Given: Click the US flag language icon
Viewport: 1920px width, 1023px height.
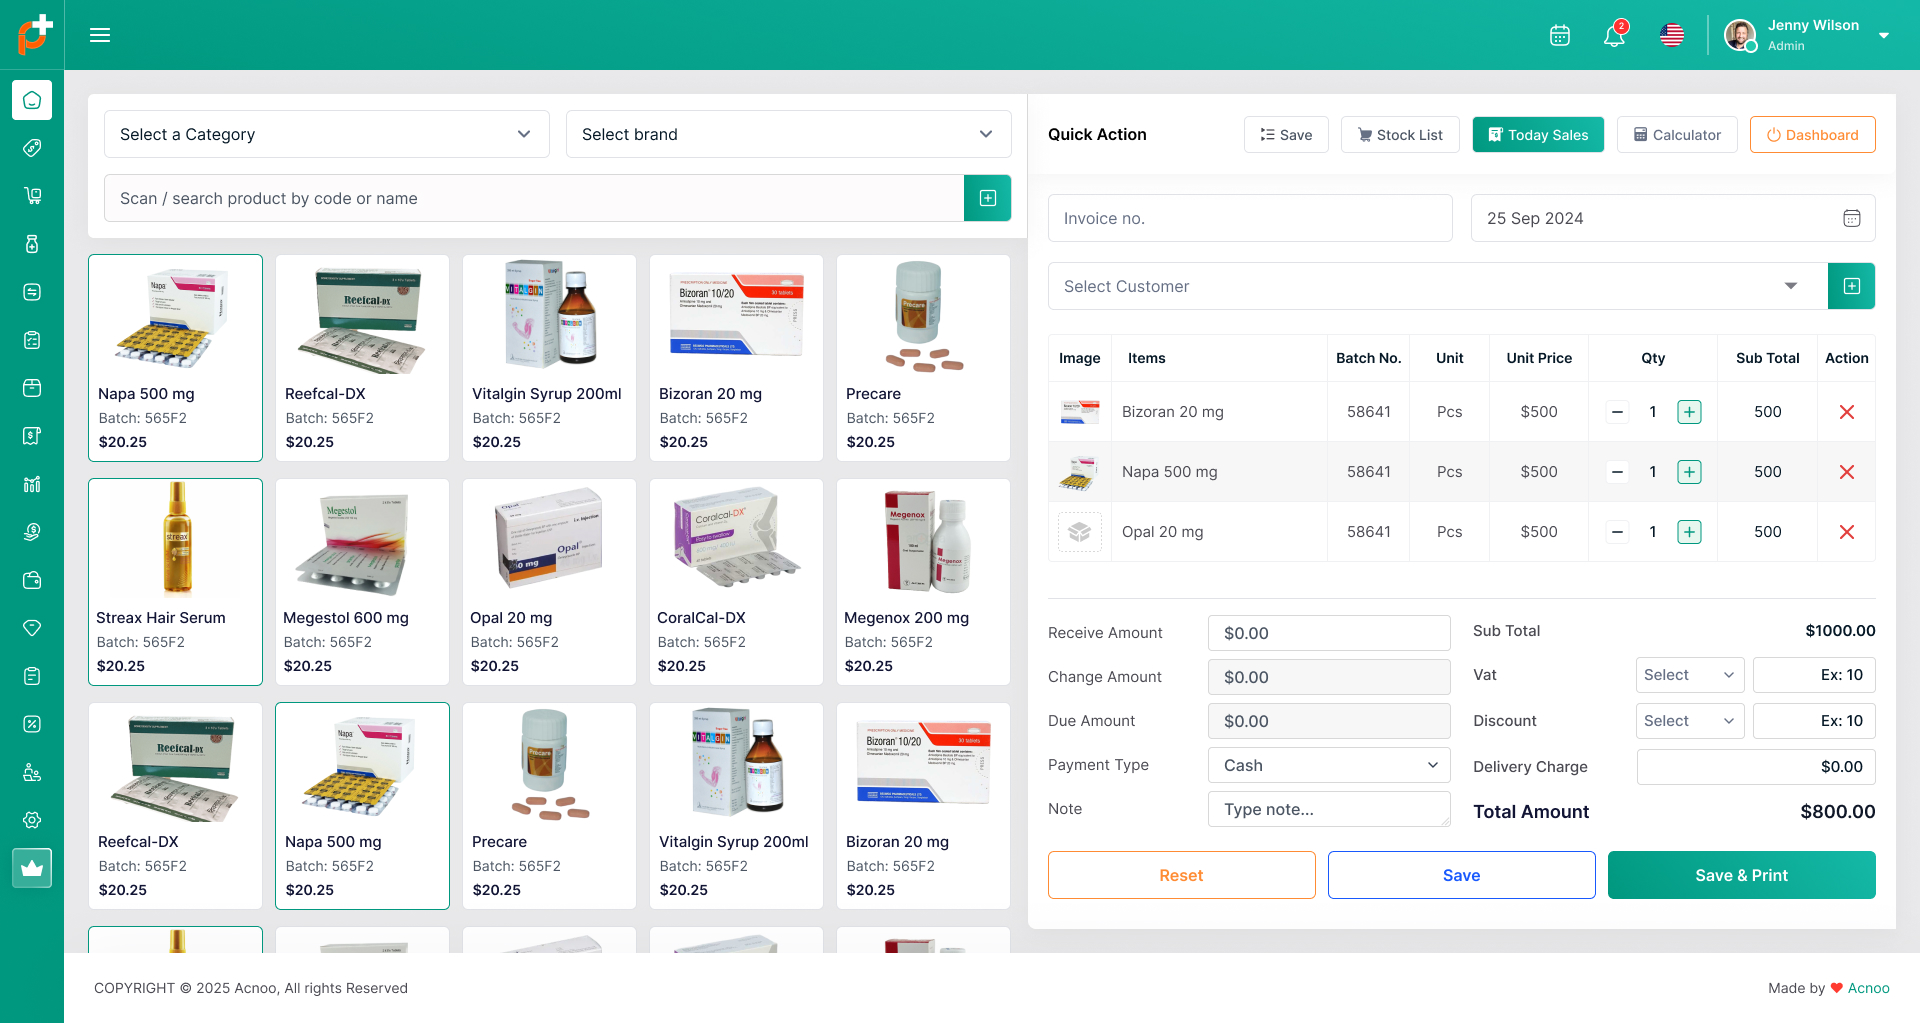Looking at the screenshot, I should [x=1671, y=35].
